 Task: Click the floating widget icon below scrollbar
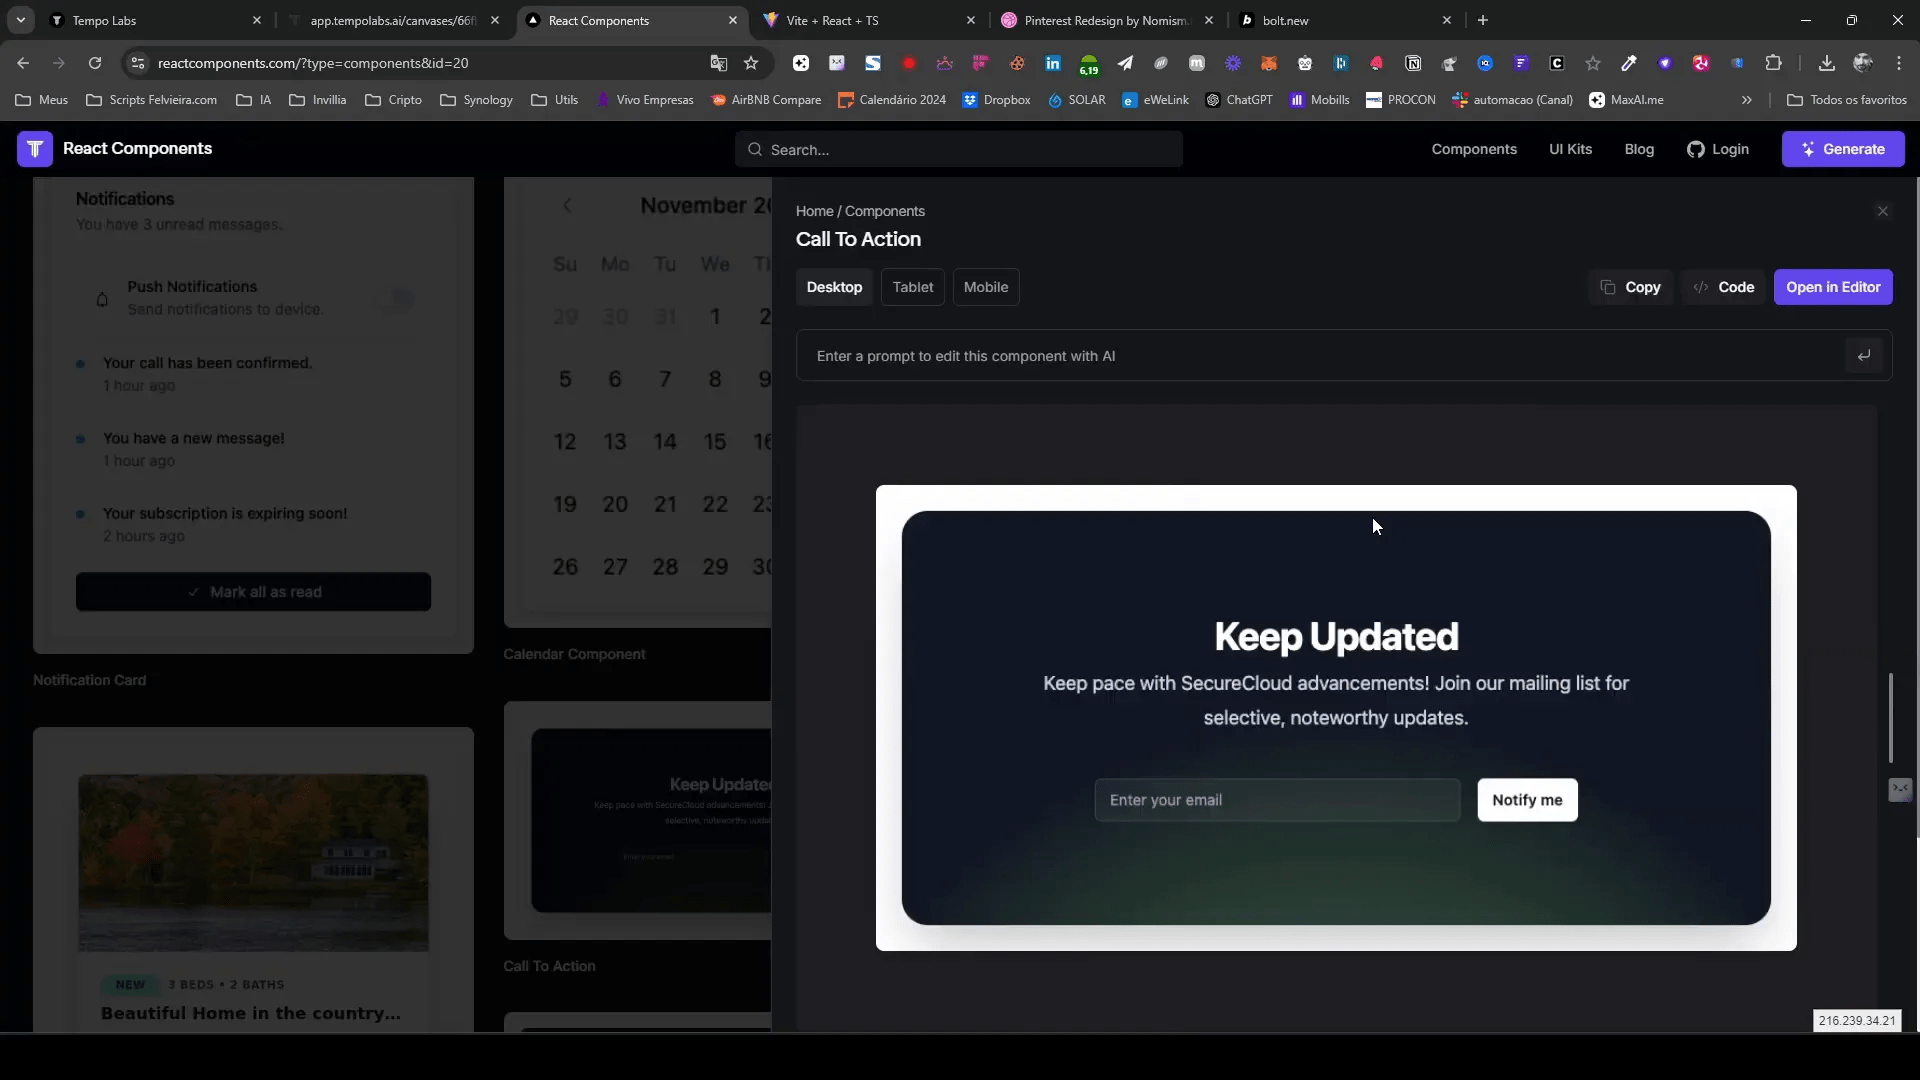(1900, 790)
